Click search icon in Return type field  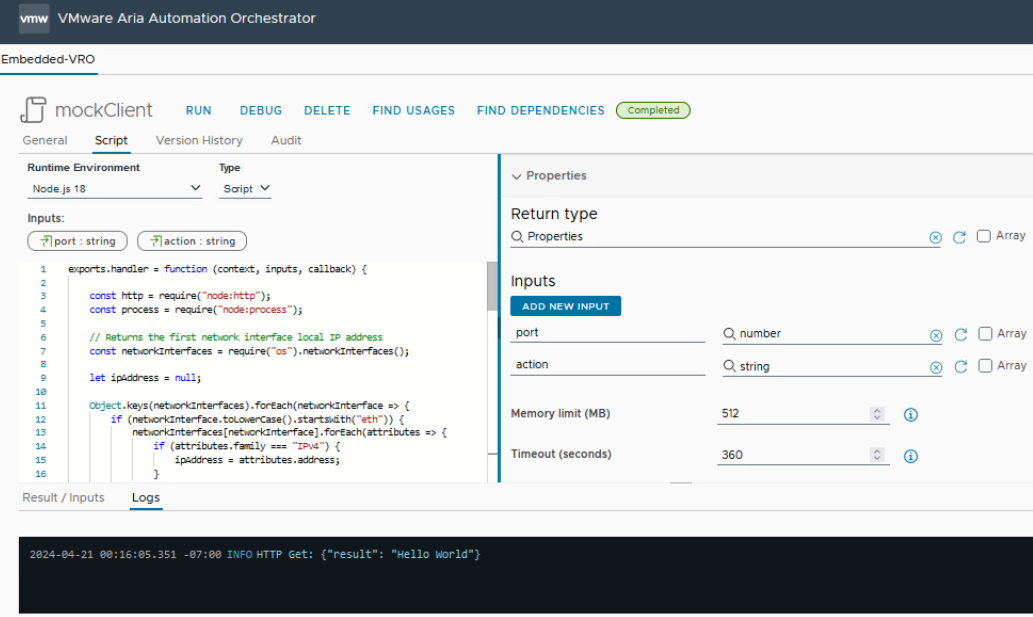[x=517, y=236]
